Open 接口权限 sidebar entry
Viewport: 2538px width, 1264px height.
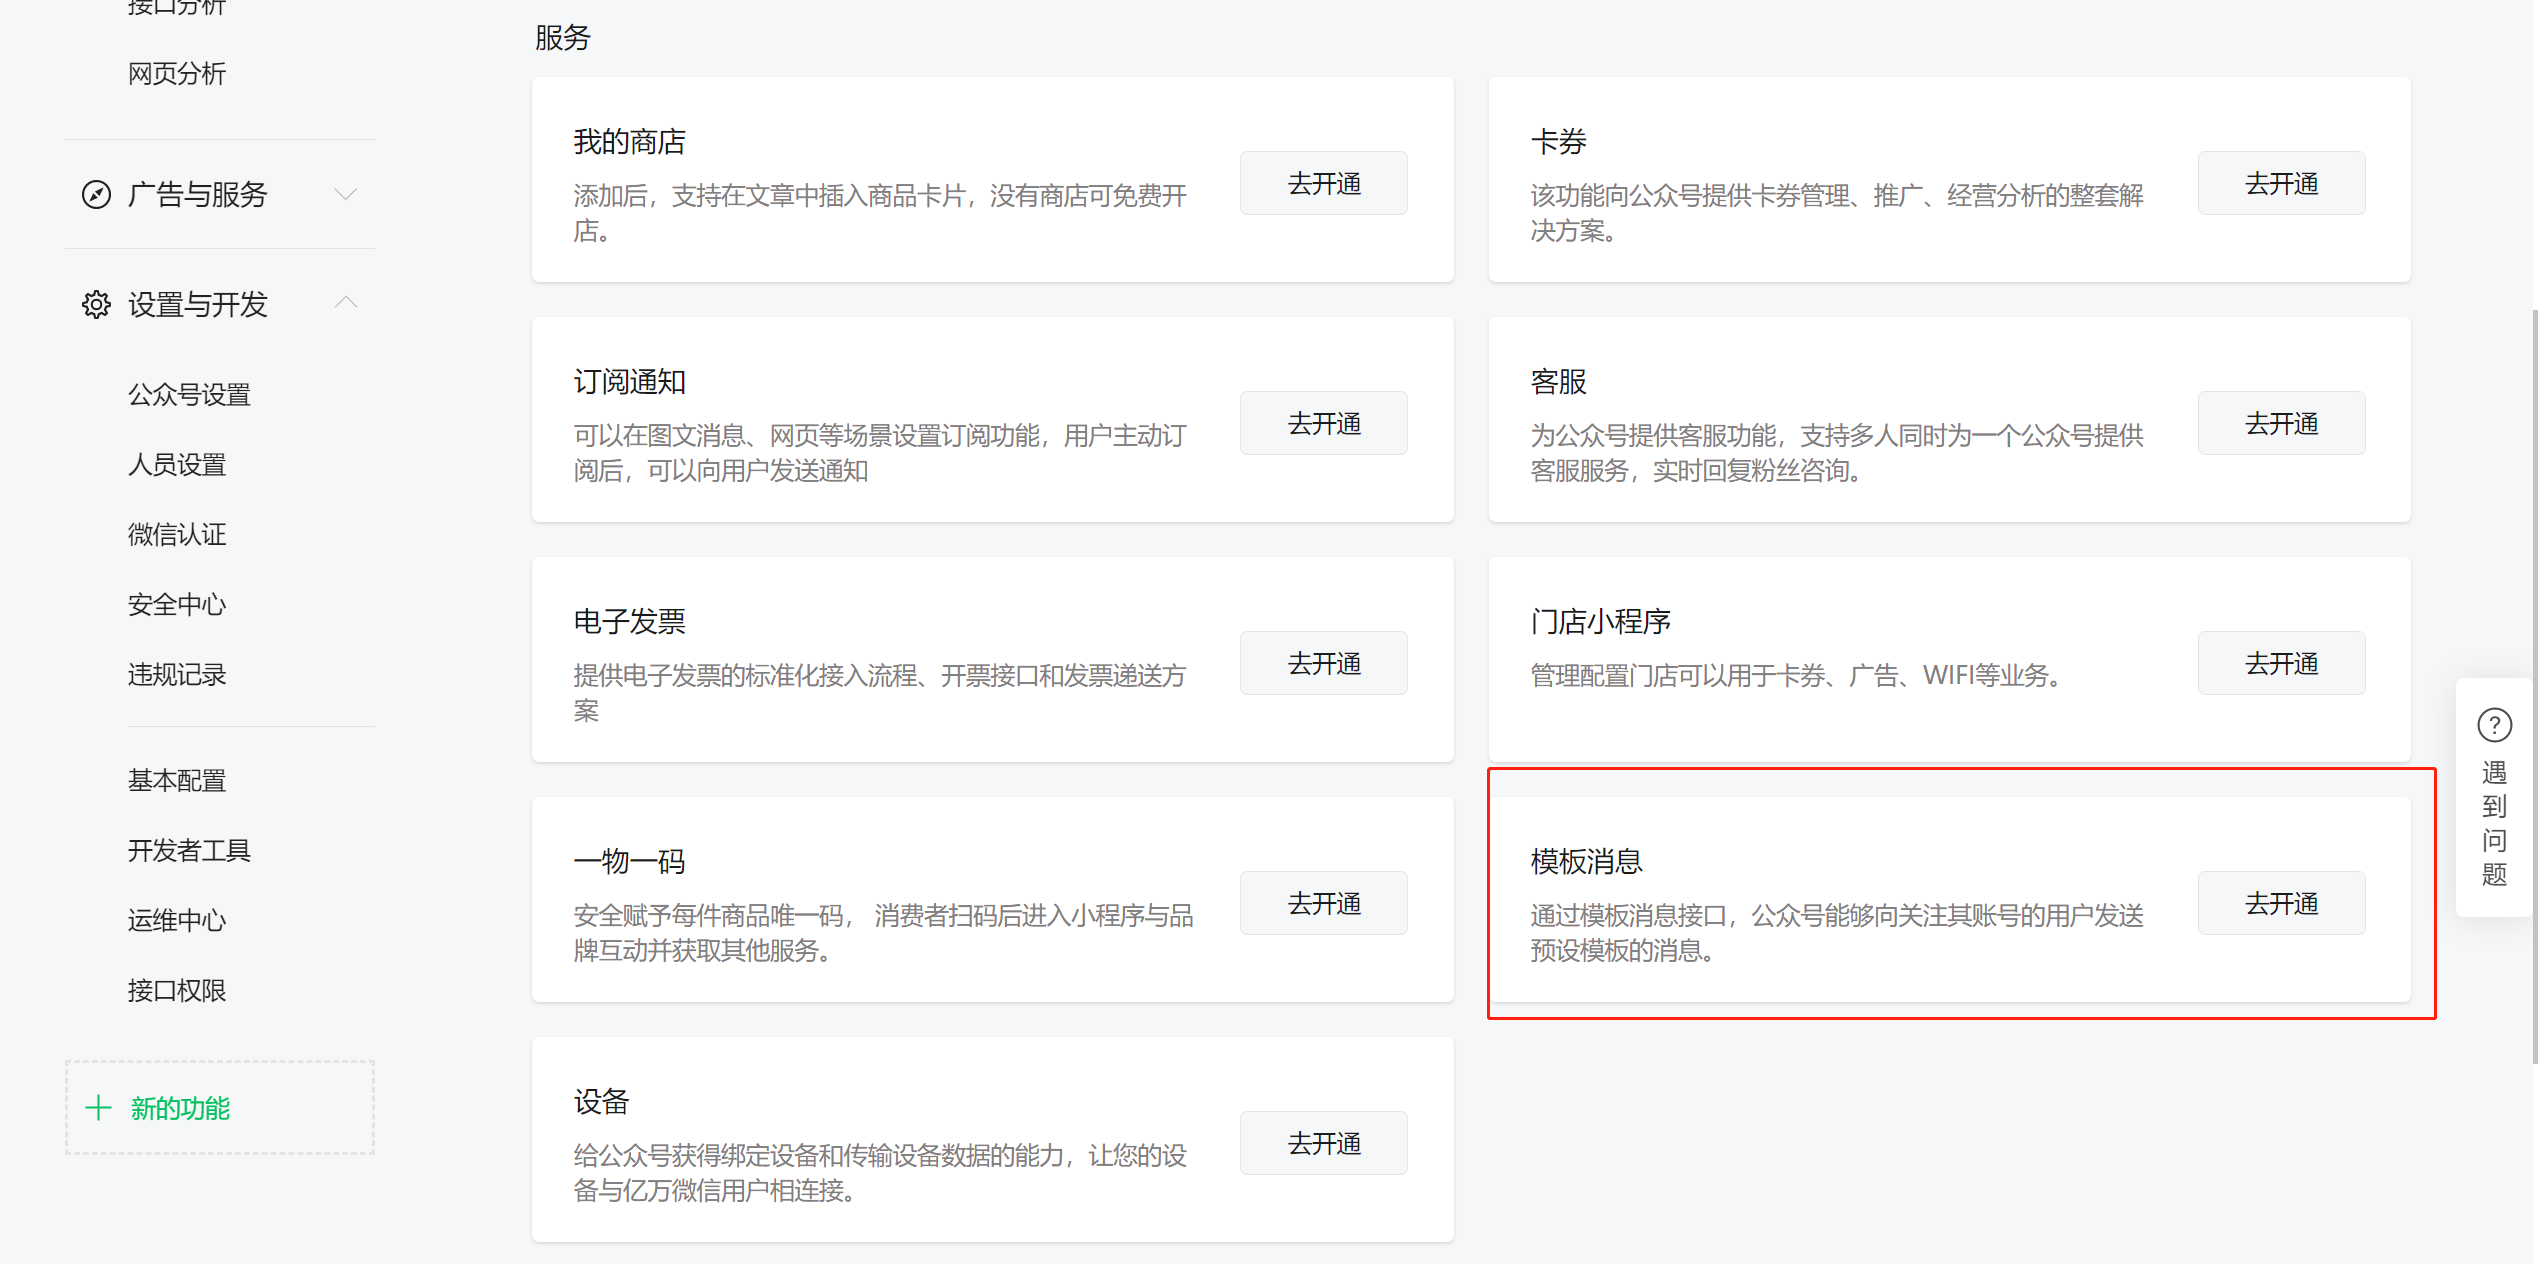[177, 991]
